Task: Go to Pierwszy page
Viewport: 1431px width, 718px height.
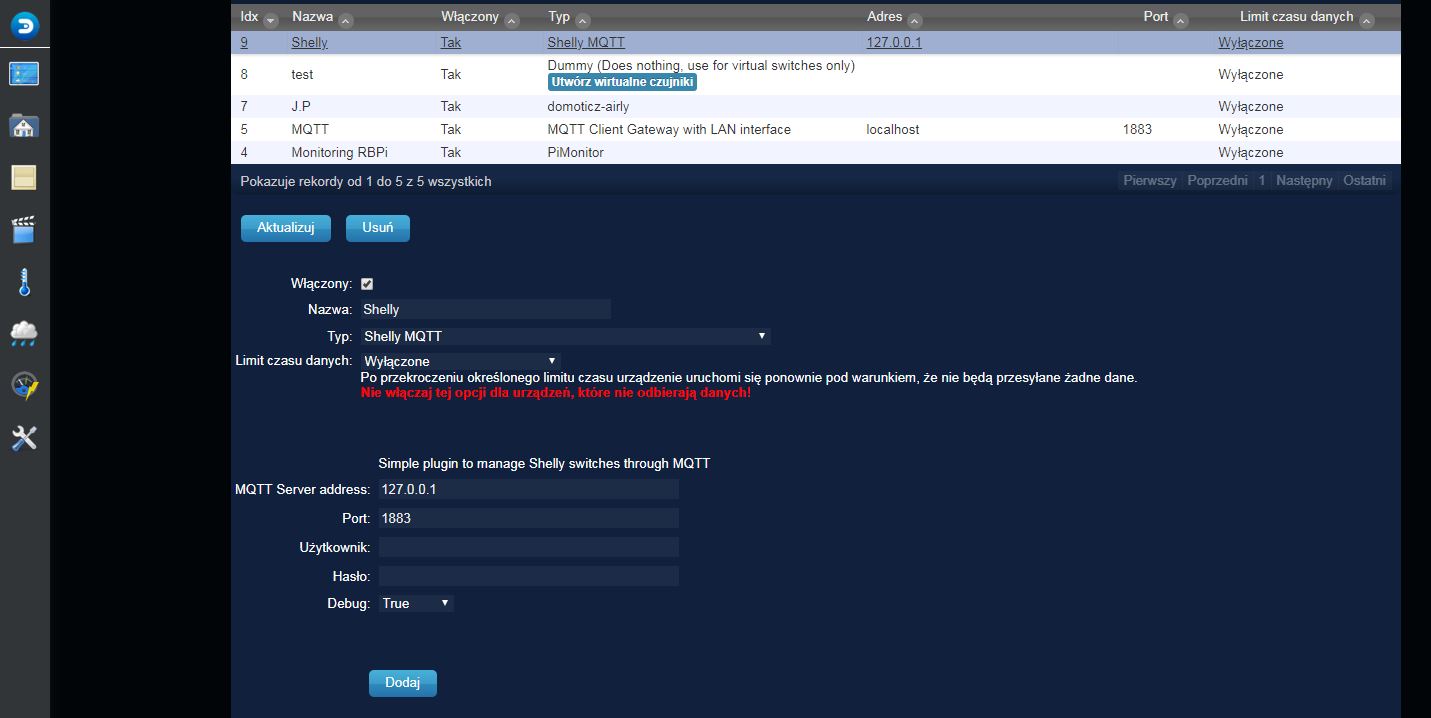Action: click(x=1150, y=181)
